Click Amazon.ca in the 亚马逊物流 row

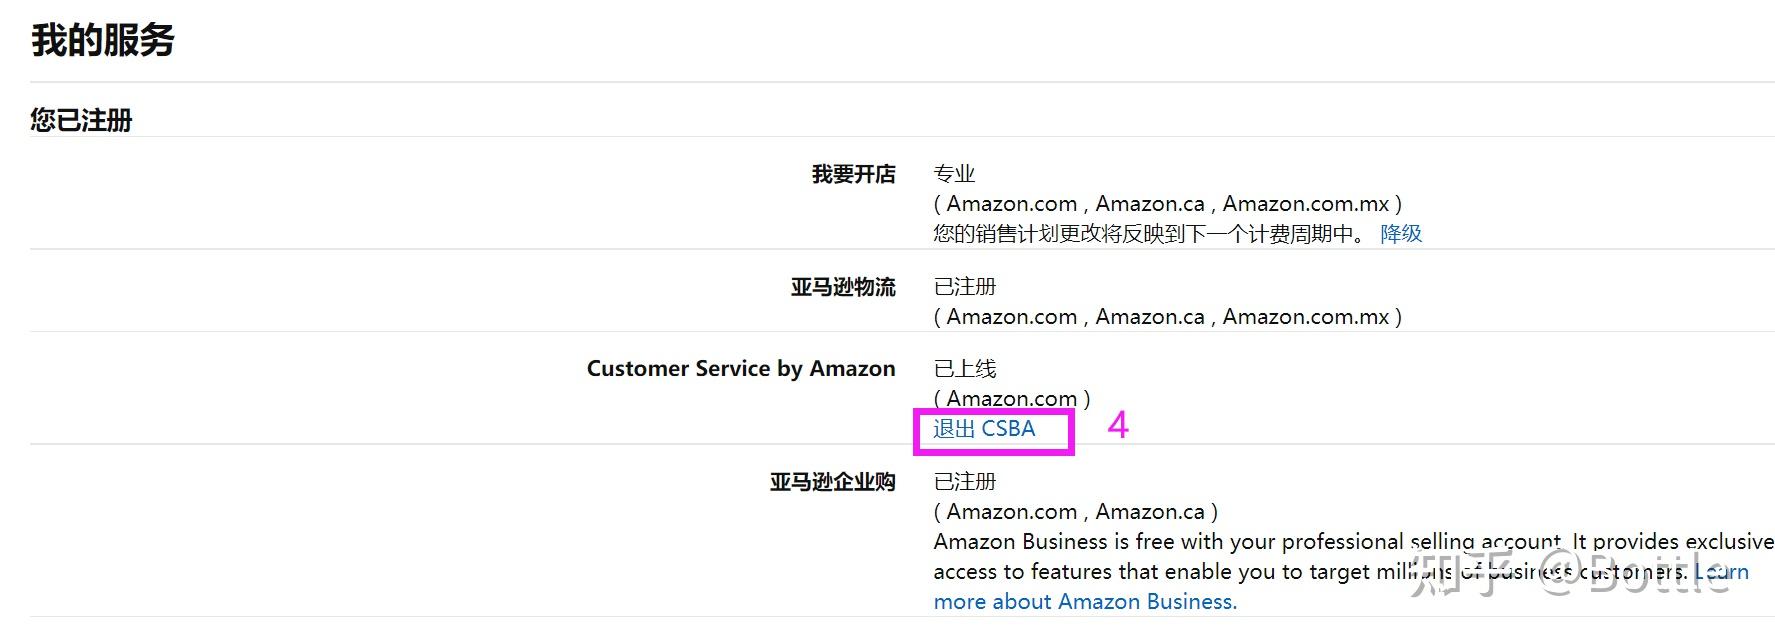pos(1150,316)
